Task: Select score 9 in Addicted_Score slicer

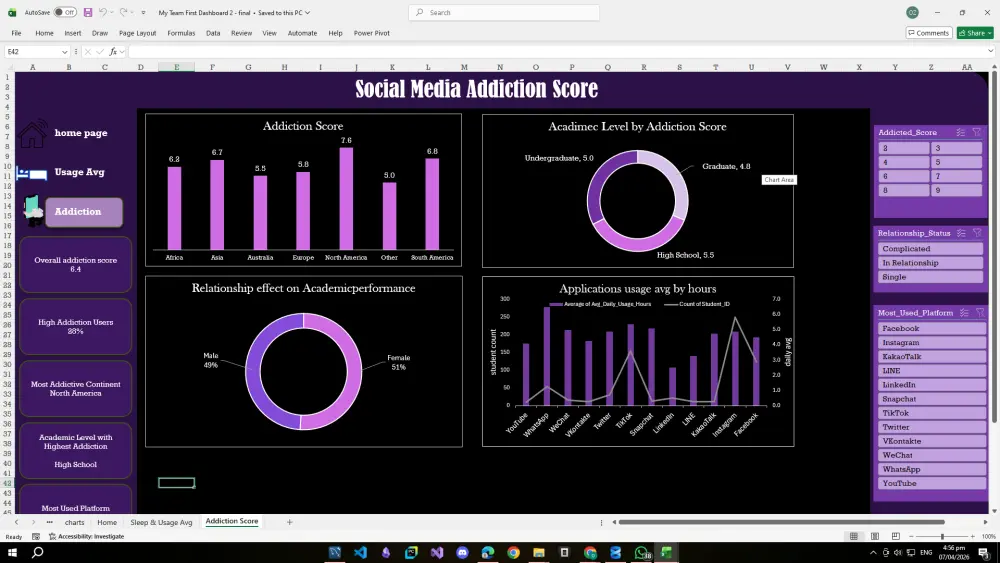Action: (956, 190)
